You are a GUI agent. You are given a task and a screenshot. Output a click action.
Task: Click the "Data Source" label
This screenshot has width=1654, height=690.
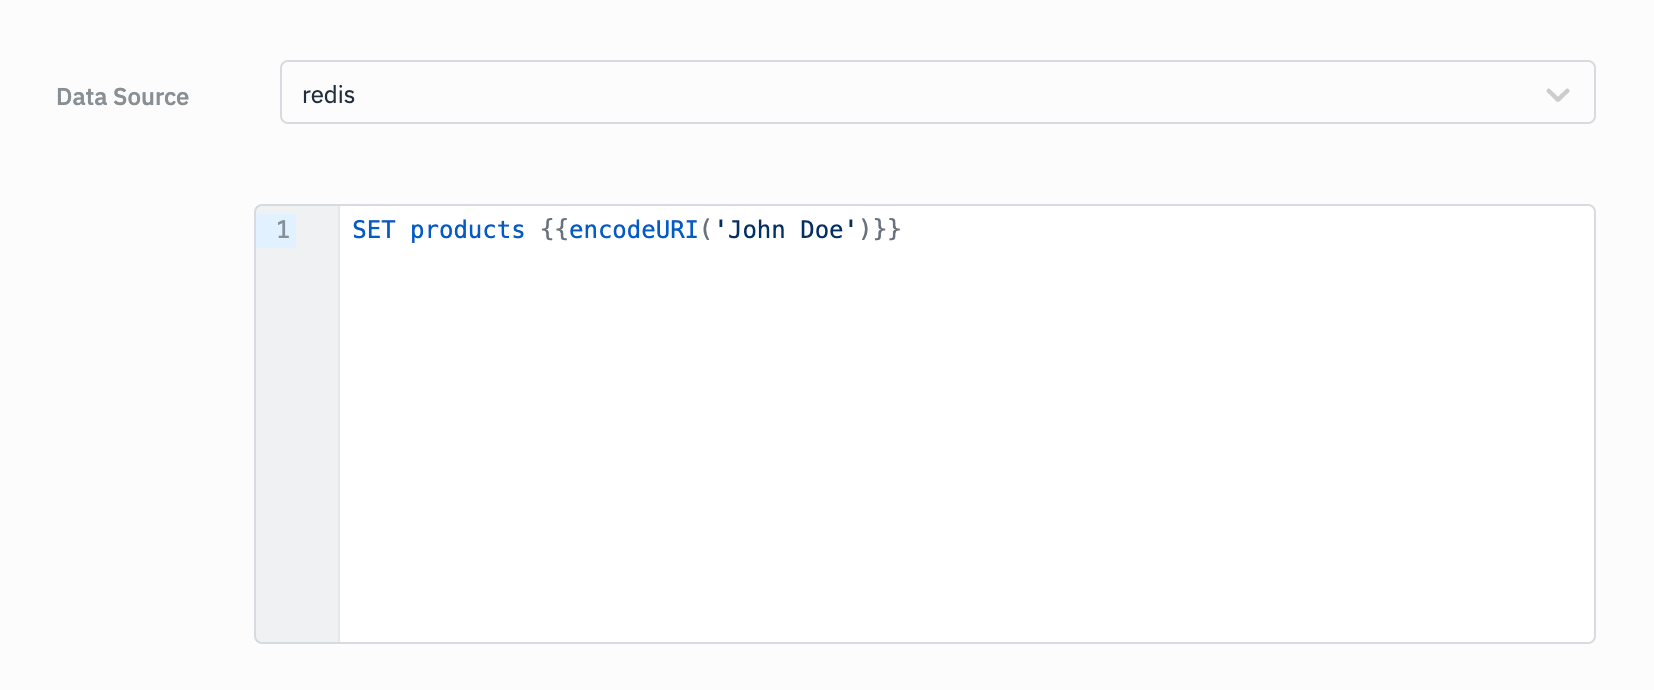122,97
